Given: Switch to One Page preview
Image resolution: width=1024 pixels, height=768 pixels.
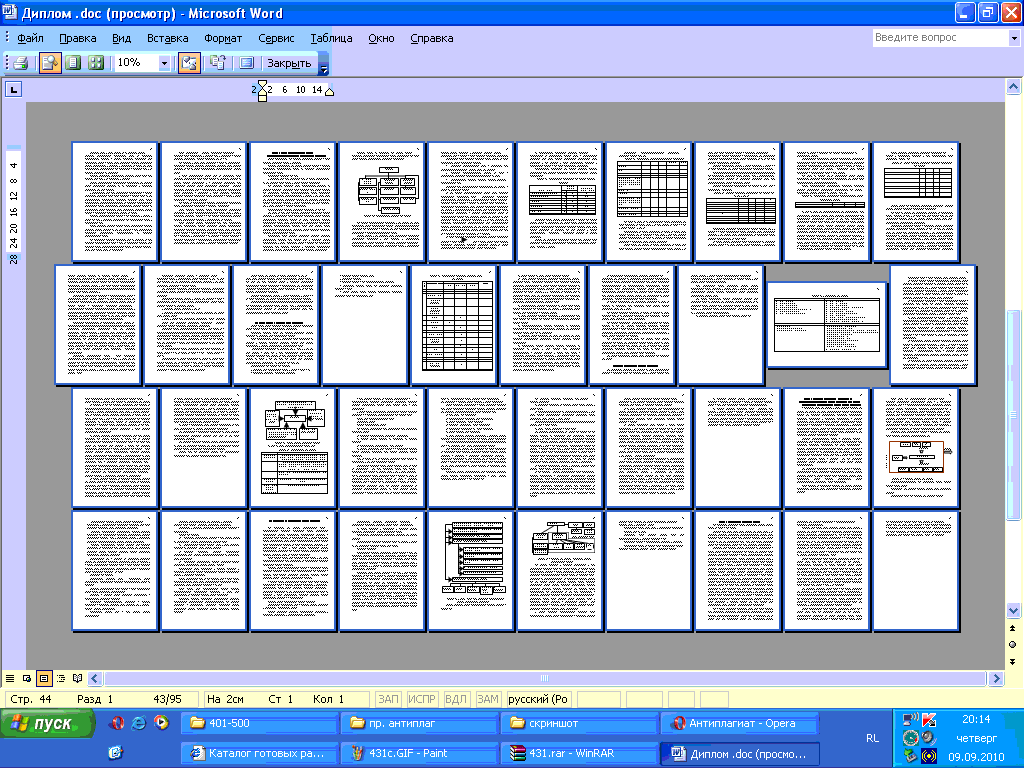Looking at the screenshot, I should [x=73, y=63].
